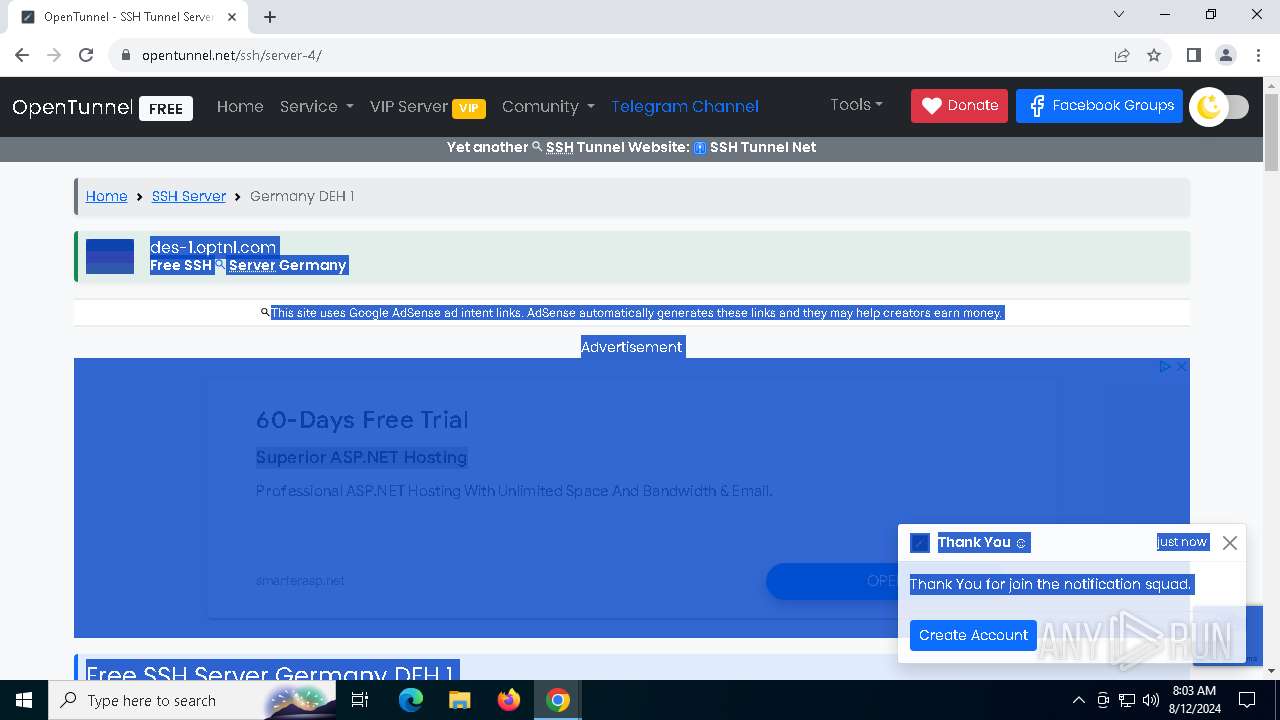Go to Home breadcrumb link
Screen dimensions: 1280x720
pos(106,196)
